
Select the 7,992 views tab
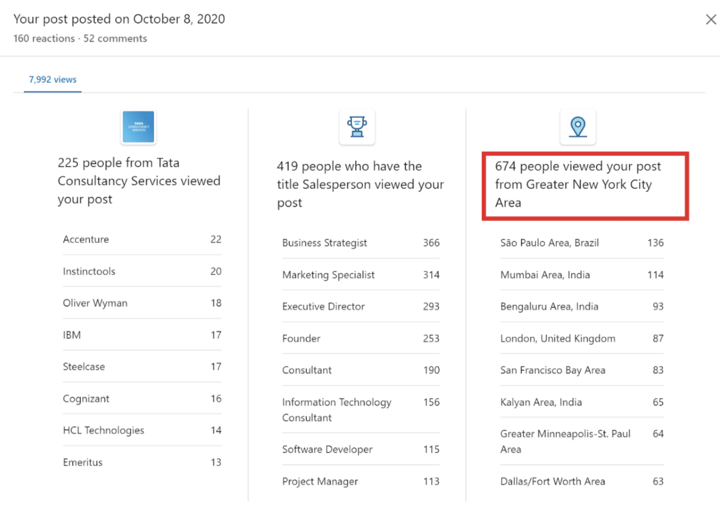[53, 79]
